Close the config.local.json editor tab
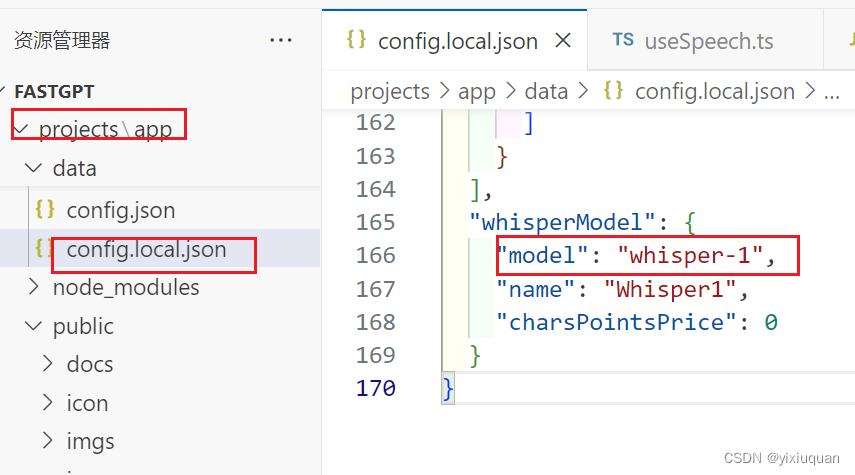 (x=563, y=40)
